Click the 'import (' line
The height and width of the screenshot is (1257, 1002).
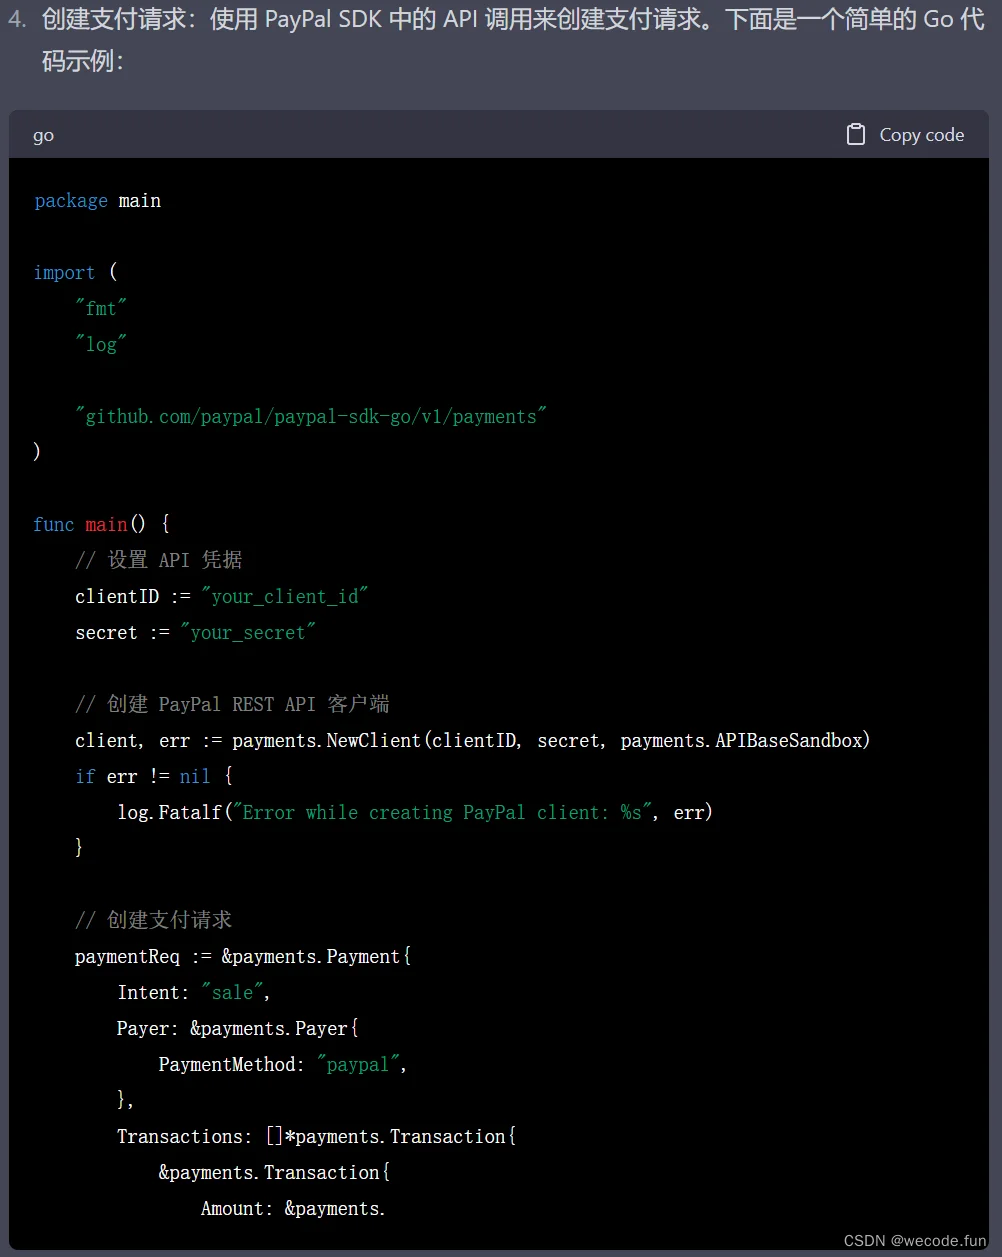[75, 273]
